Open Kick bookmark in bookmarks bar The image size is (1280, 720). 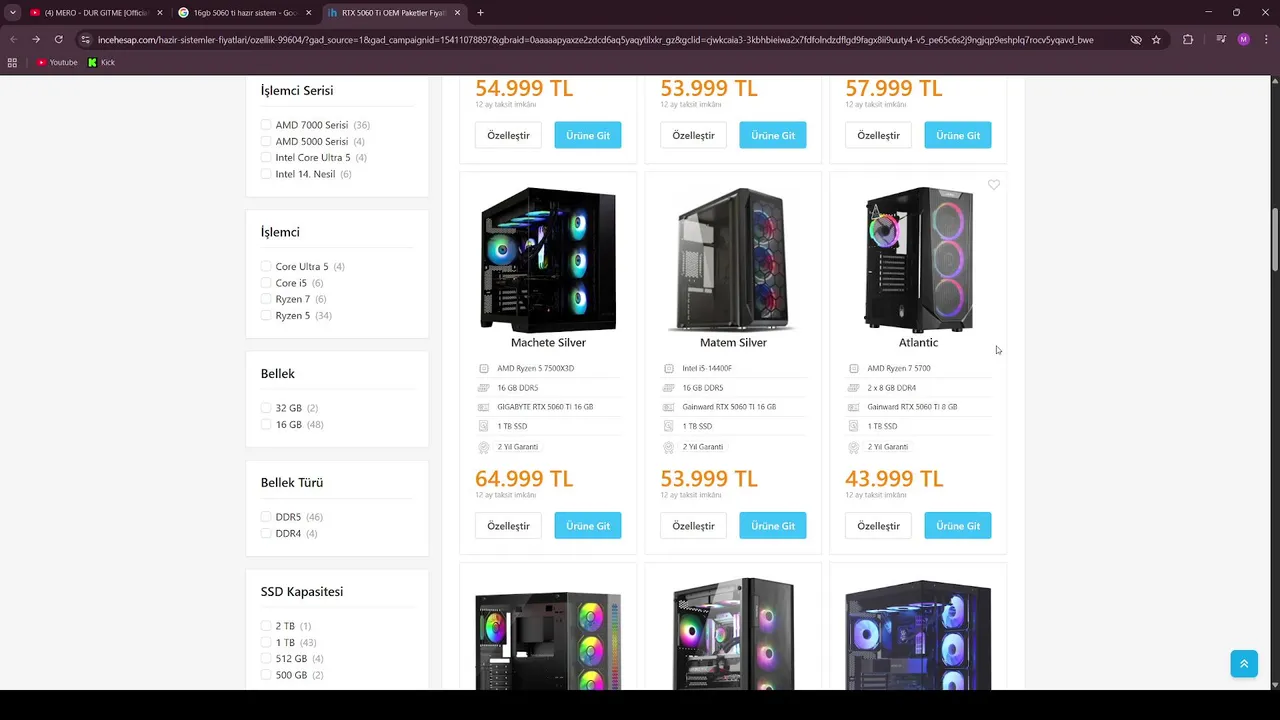[101, 62]
